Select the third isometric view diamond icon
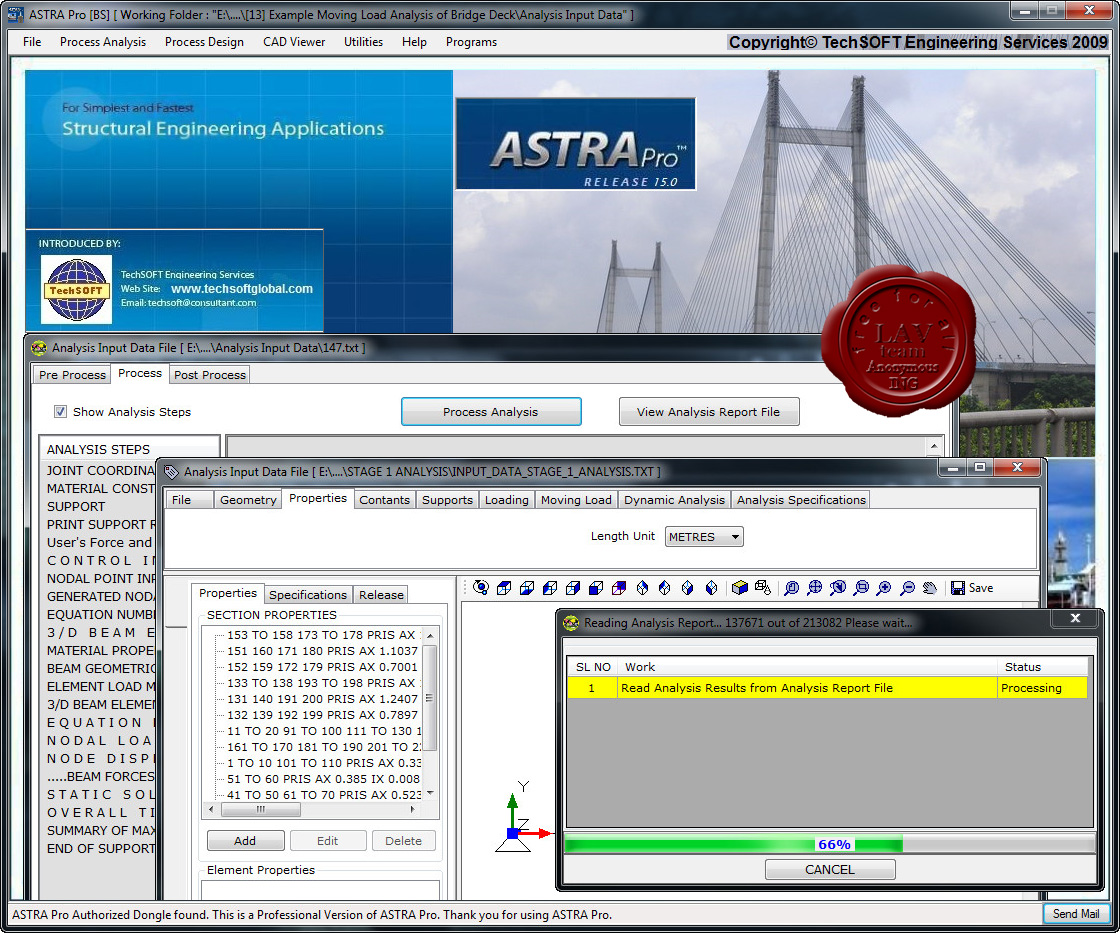The height and width of the screenshot is (933, 1120). pos(688,587)
